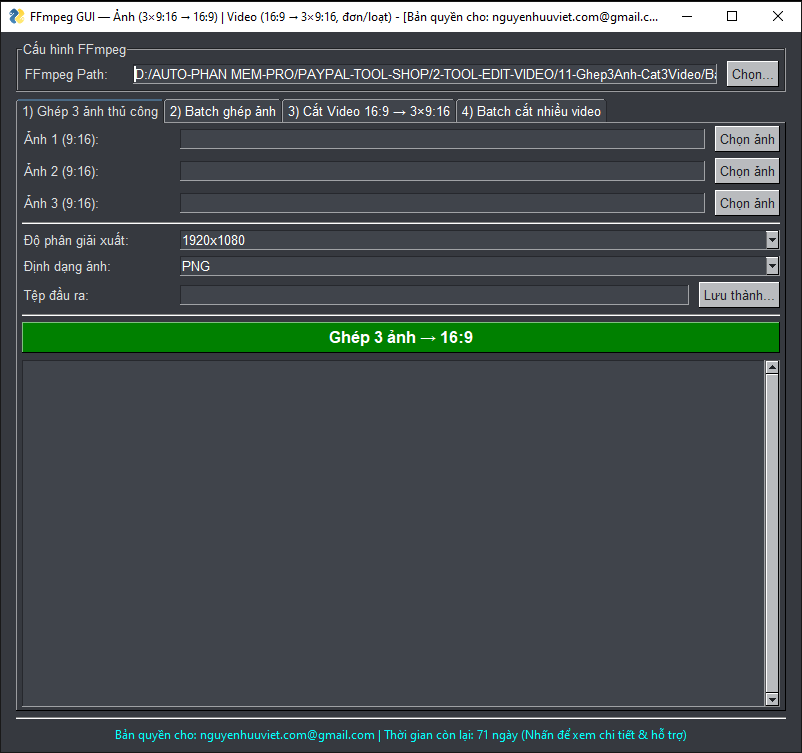Click the PNG format combo box

479,266
